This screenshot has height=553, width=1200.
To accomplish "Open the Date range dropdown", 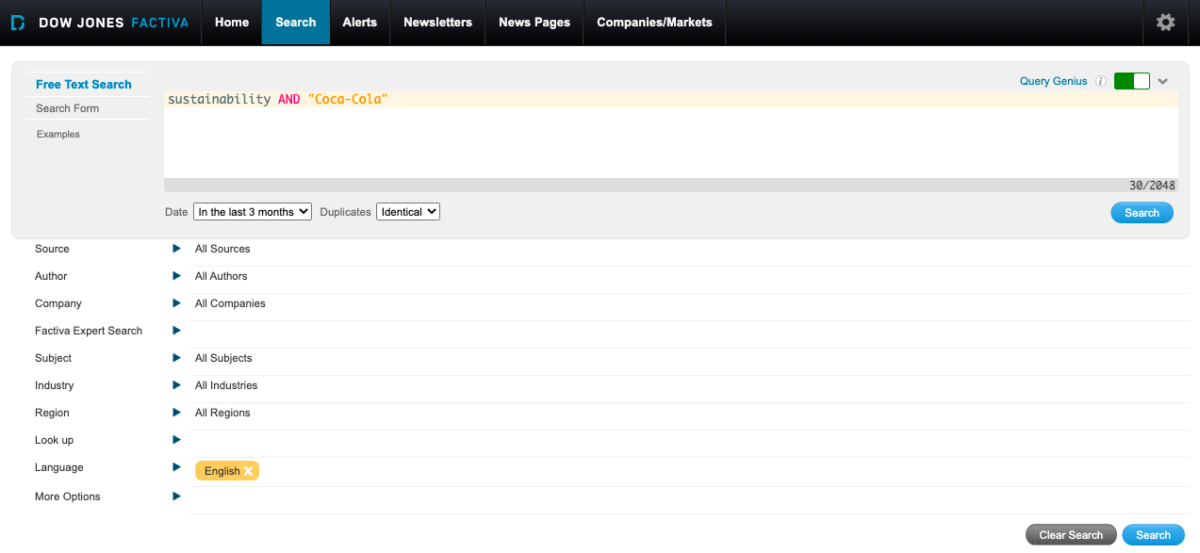I will coord(252,212).
